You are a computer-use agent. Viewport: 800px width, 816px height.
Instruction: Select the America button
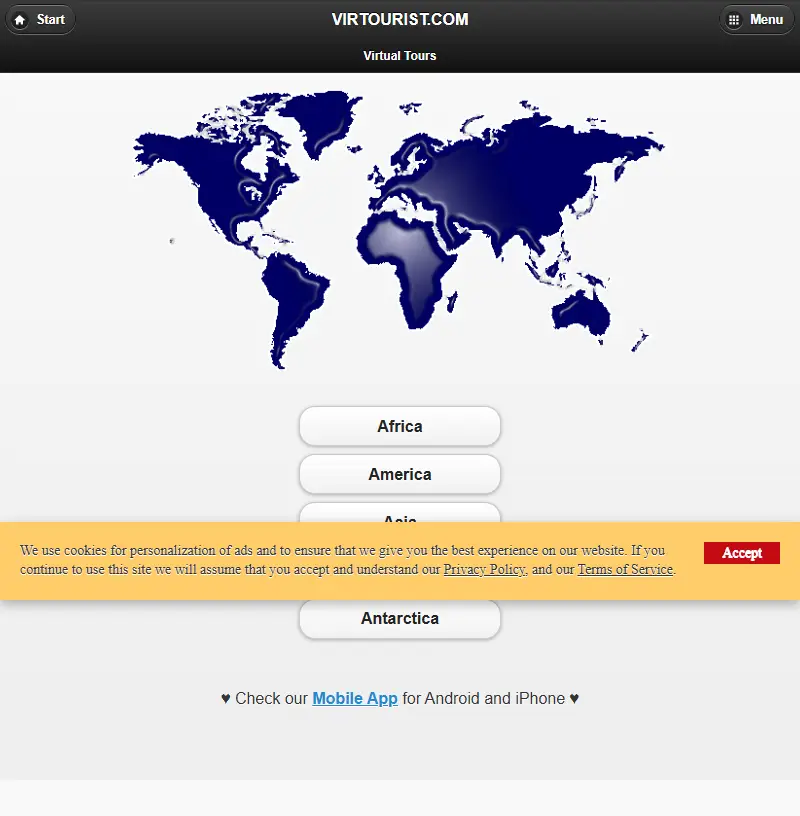coord(400,474)
